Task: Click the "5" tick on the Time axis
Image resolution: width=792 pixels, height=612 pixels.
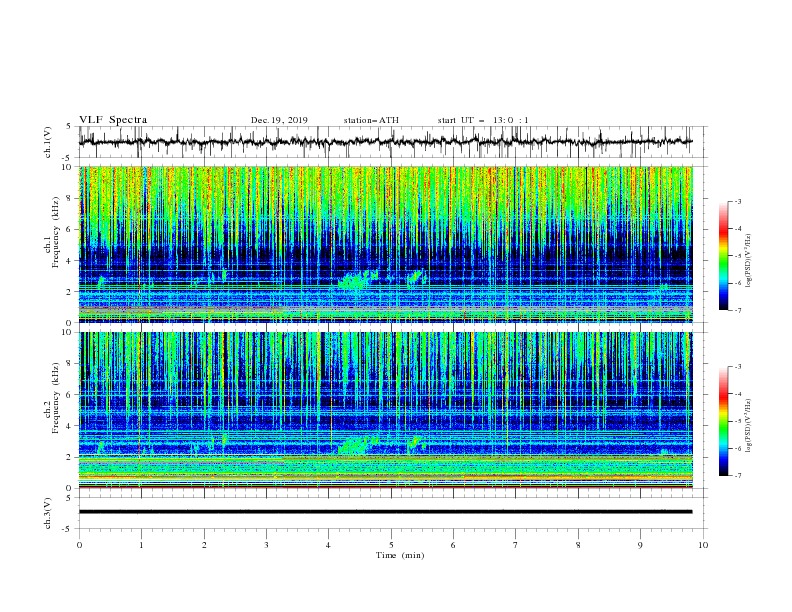Action: pyautogui.click(x=391, y=545)
